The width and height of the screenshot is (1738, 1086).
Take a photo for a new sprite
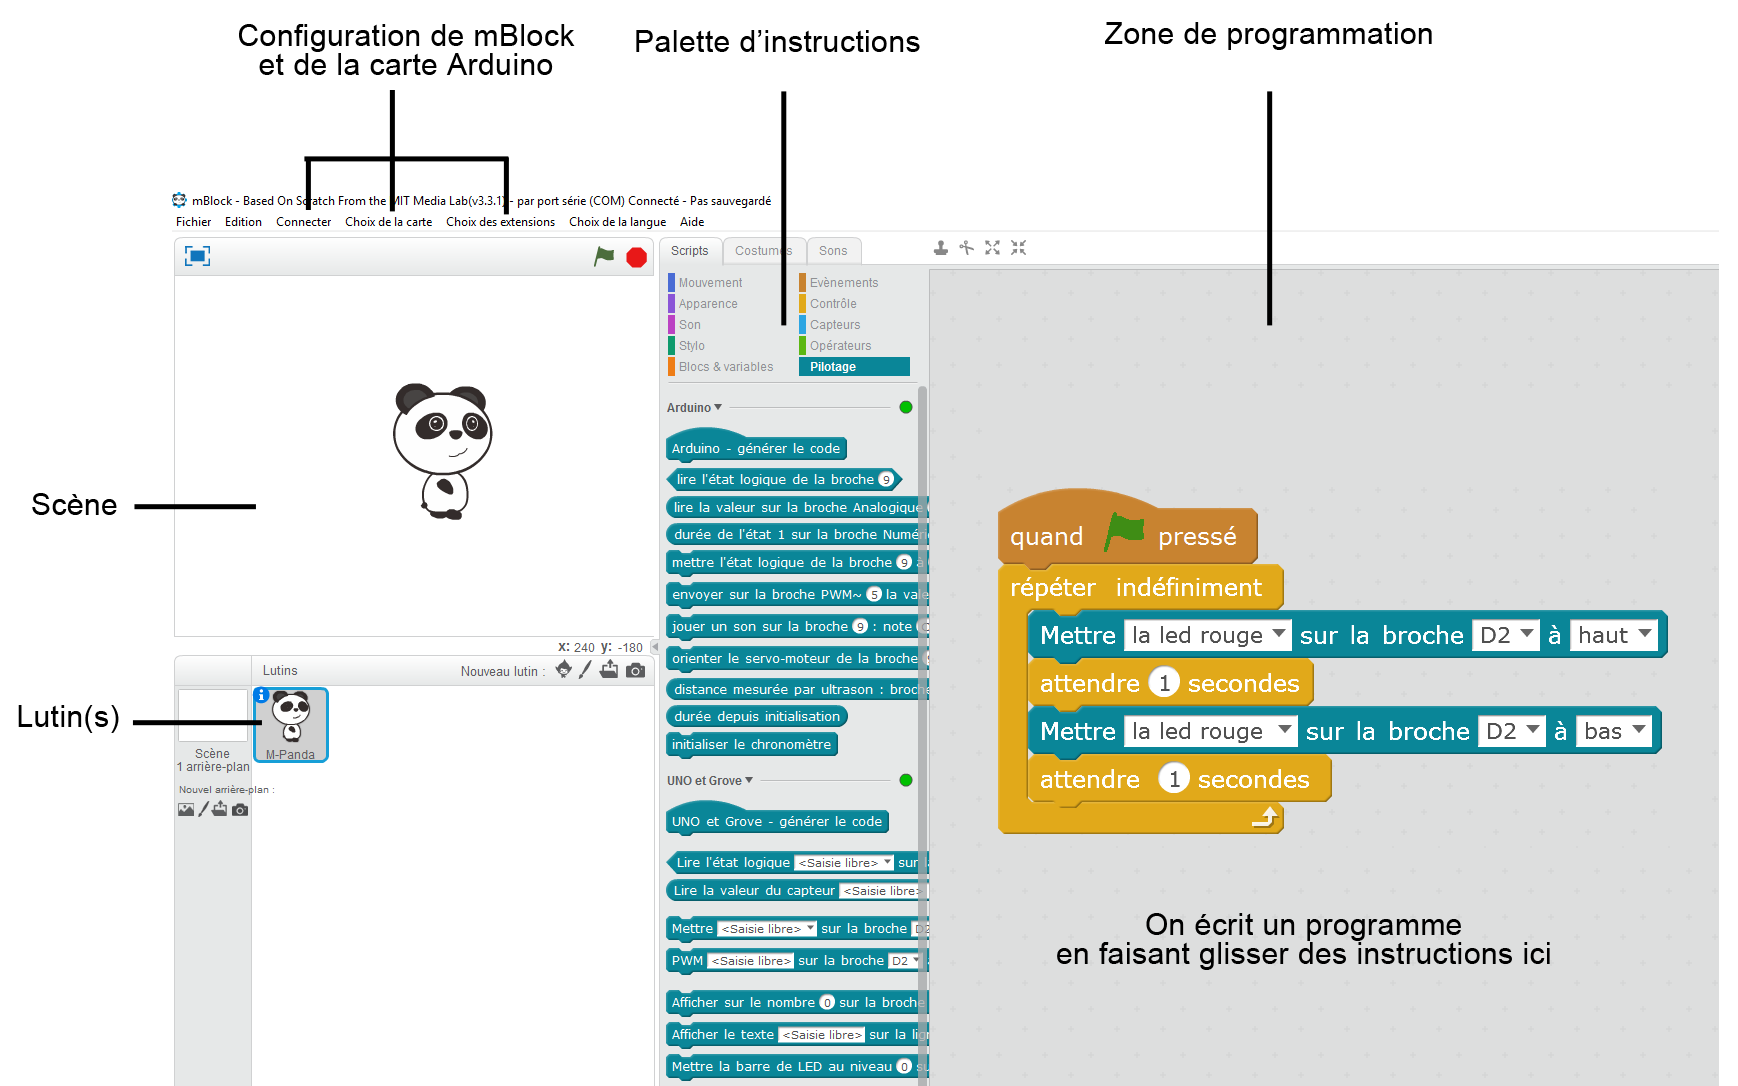coord(635,670)
